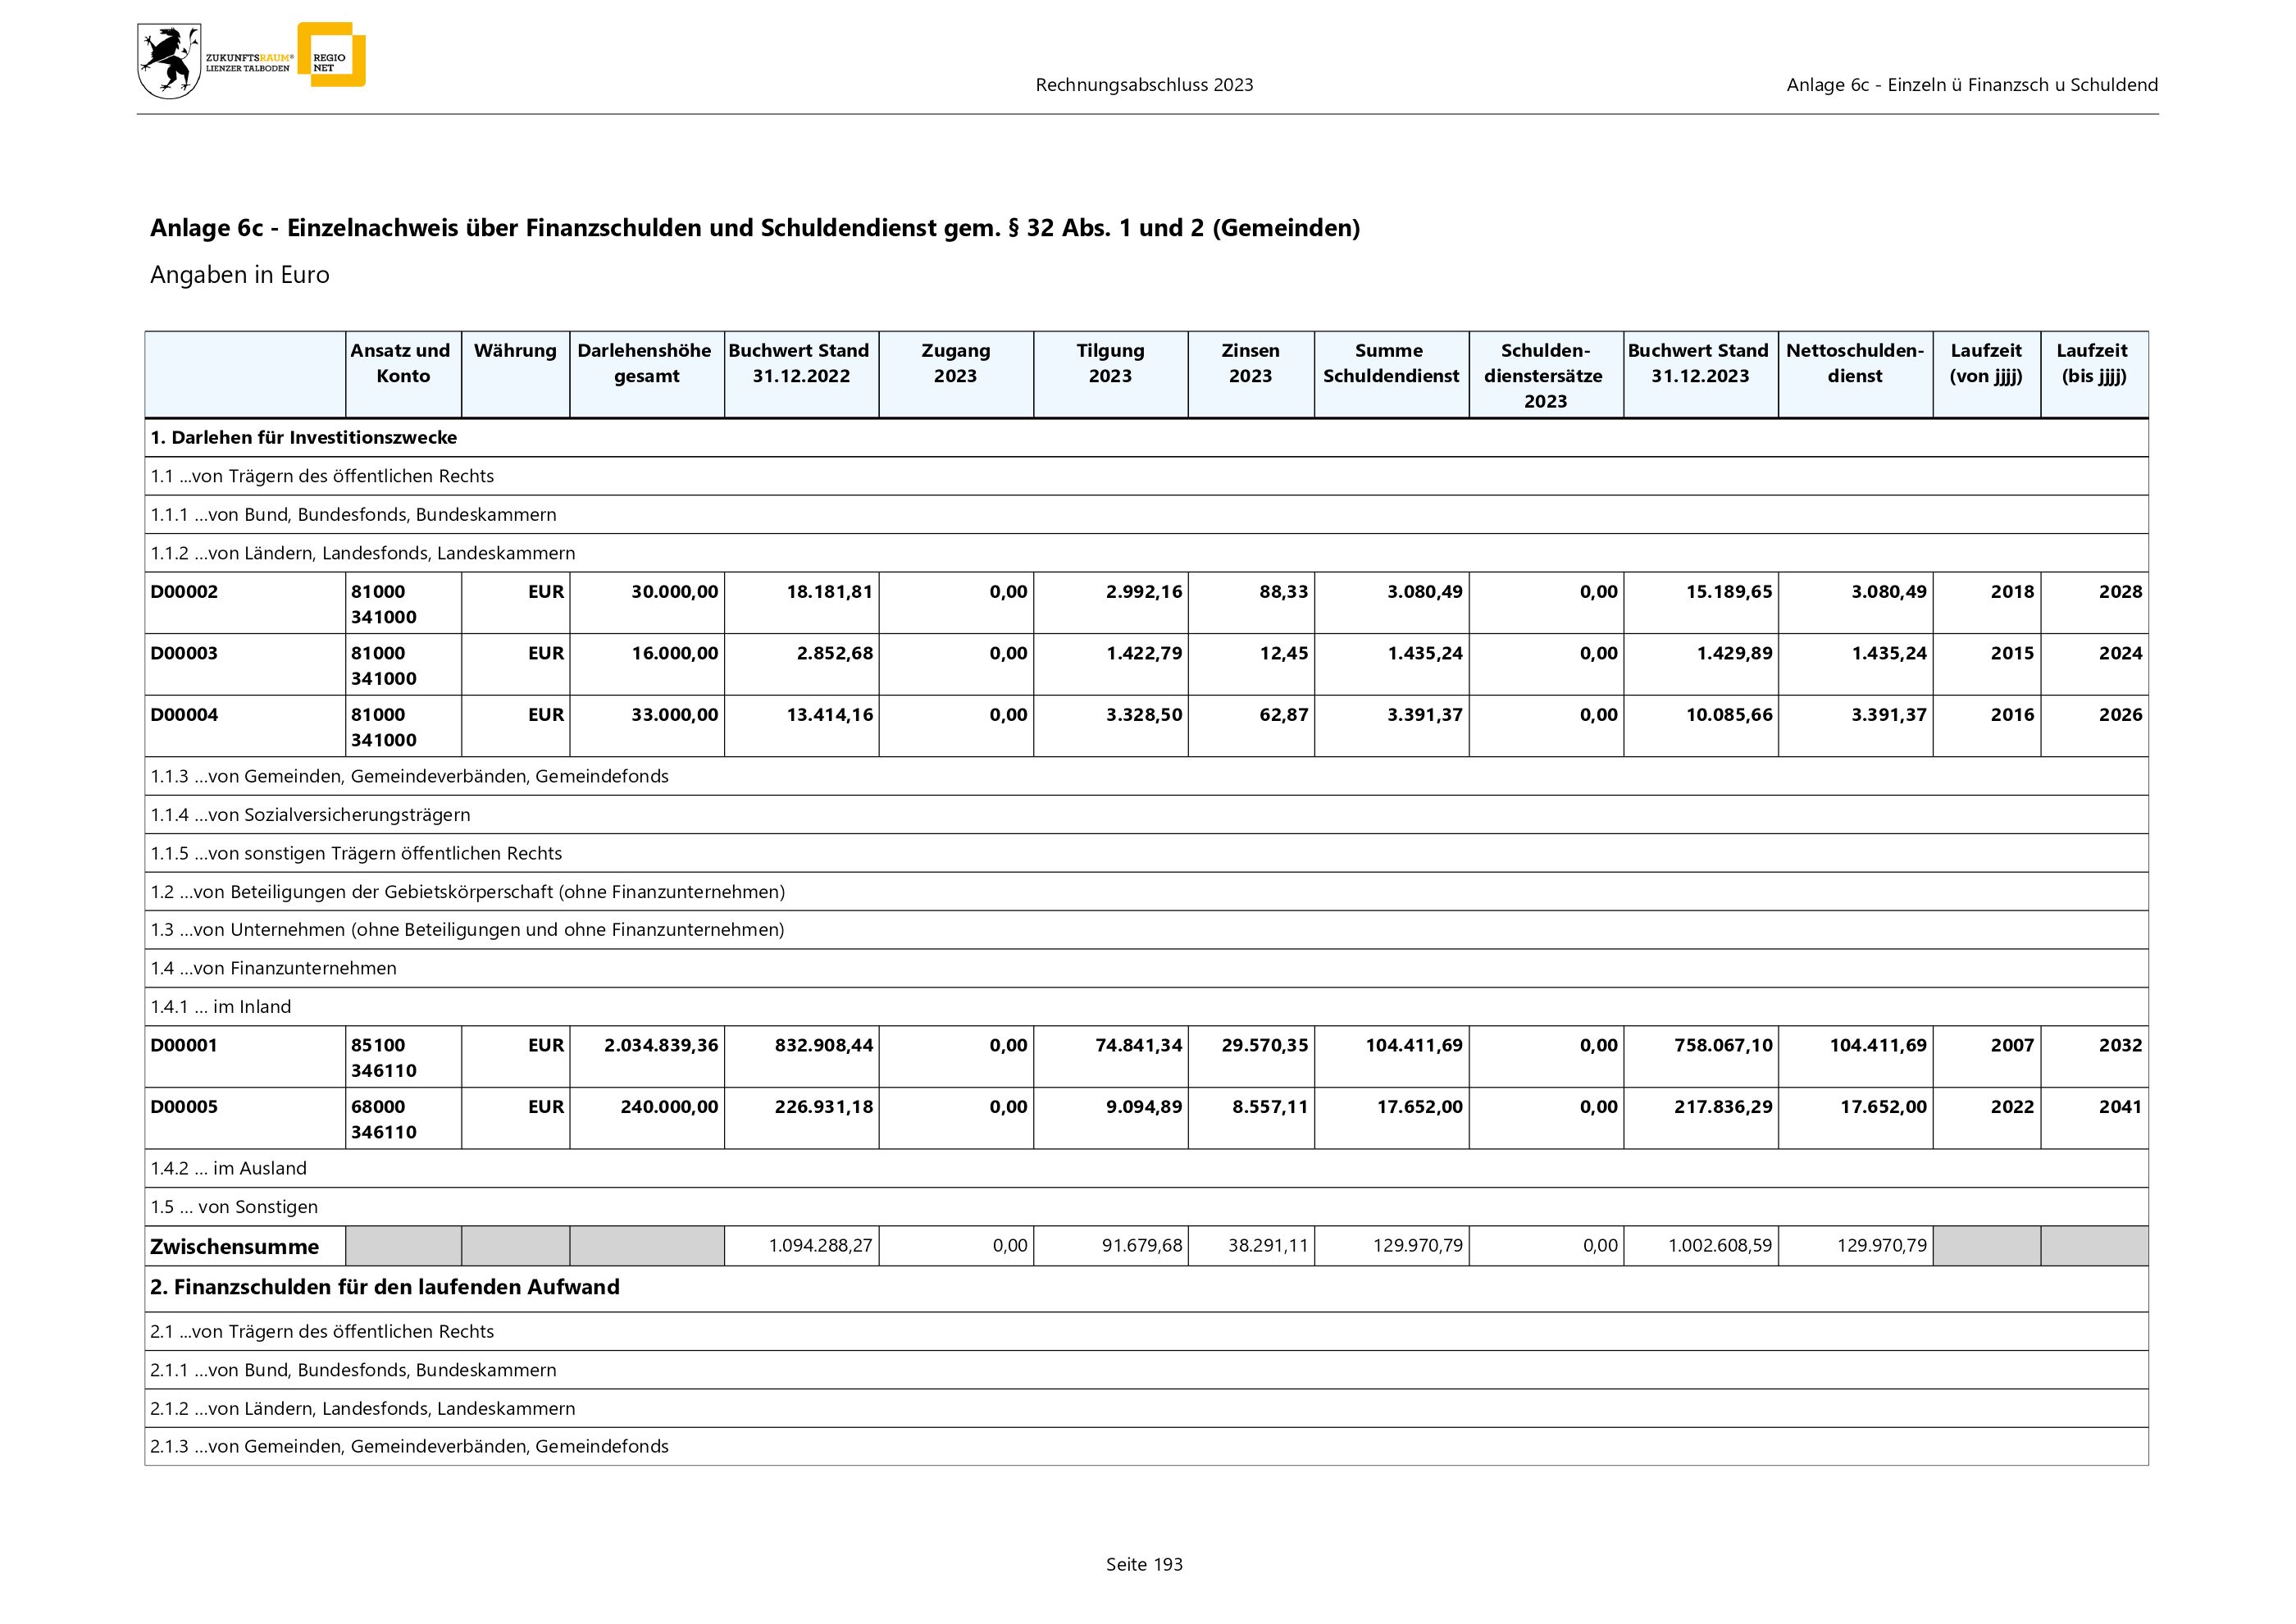Click the D00003 account 81000 341000 cell
Viewport: 2296px width, 1624px height.
coord(384,666)
